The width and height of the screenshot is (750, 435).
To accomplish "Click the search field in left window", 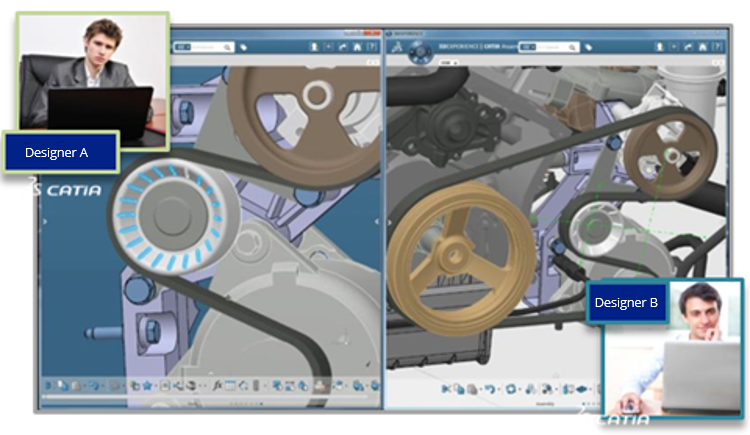I will 208,46.
